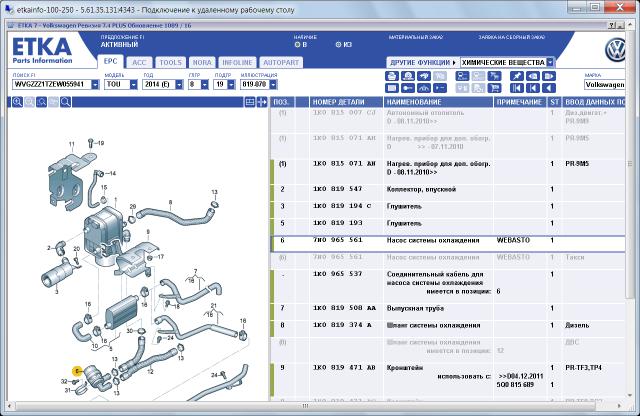Click the cross-arrow move icon above the illustration
640x416 pixels.
pos(262,102)
